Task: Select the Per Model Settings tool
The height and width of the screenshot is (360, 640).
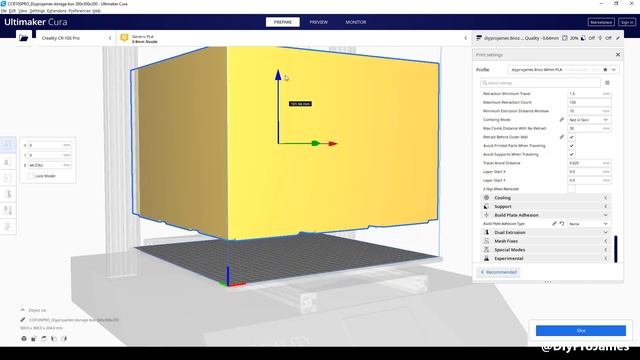Action: coord(8,210)
